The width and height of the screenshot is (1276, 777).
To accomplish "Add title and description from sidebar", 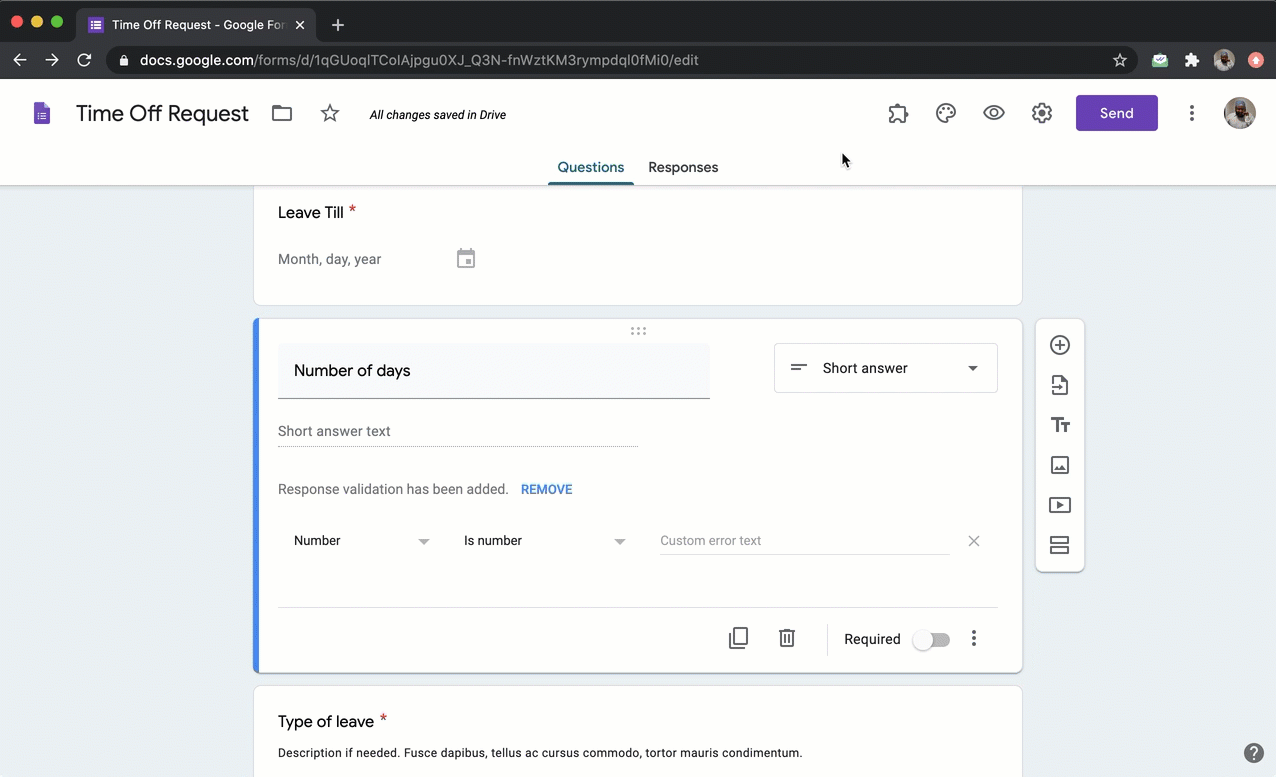I will pos(1060,425).
